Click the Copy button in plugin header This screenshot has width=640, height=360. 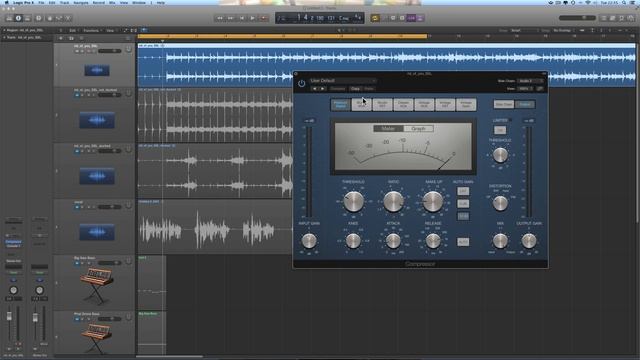tap(356, 89)
